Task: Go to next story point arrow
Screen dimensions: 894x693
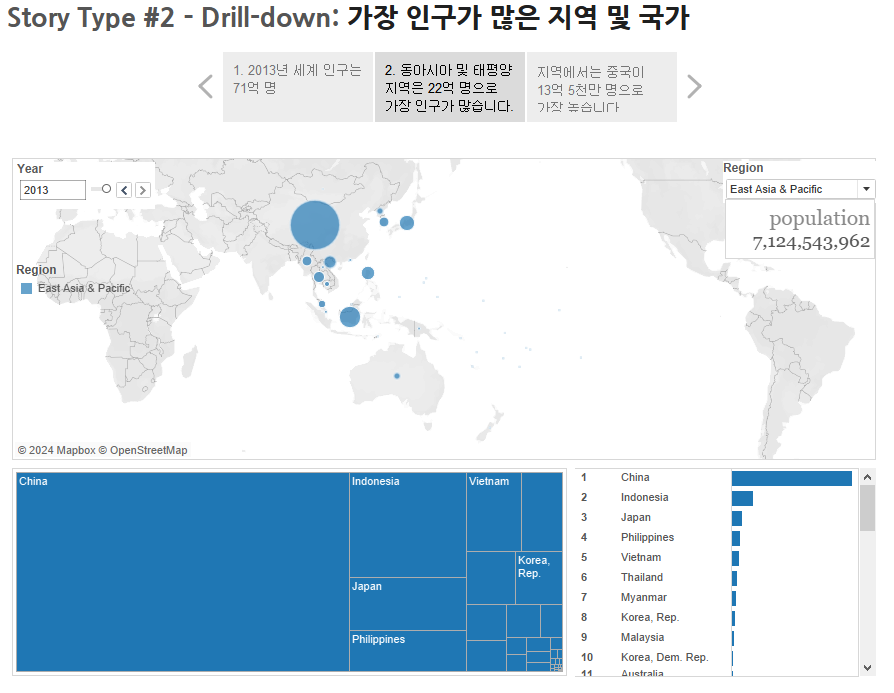Action: (694, 87)
